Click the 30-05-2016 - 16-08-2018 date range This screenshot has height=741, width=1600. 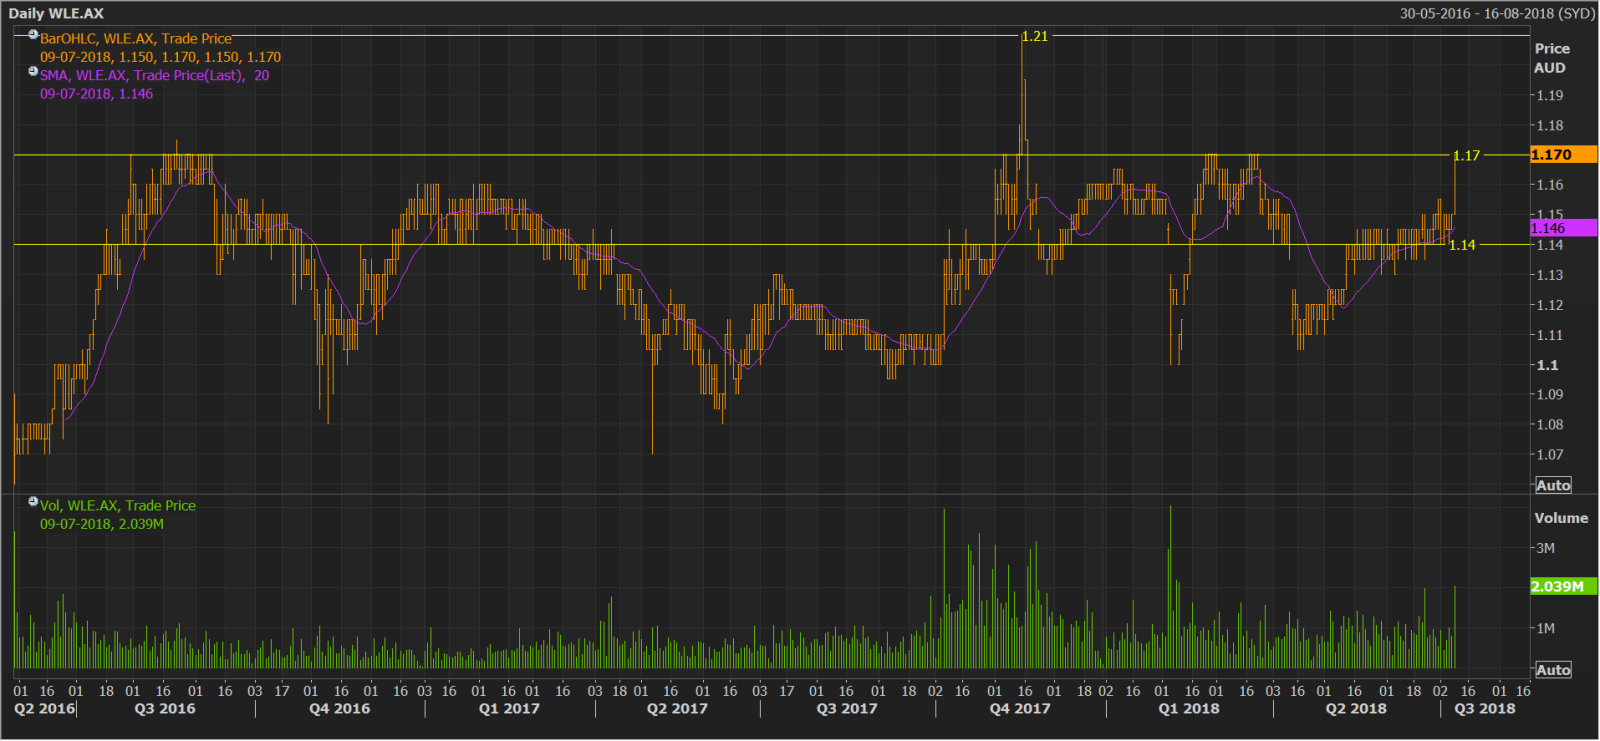pyautogui.click(x=1497, y=13)
